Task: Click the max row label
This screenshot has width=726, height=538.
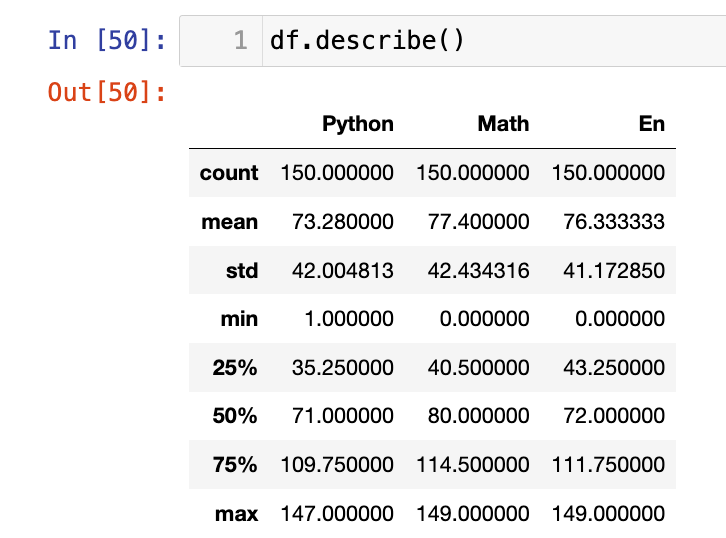Action: [237, 514]
